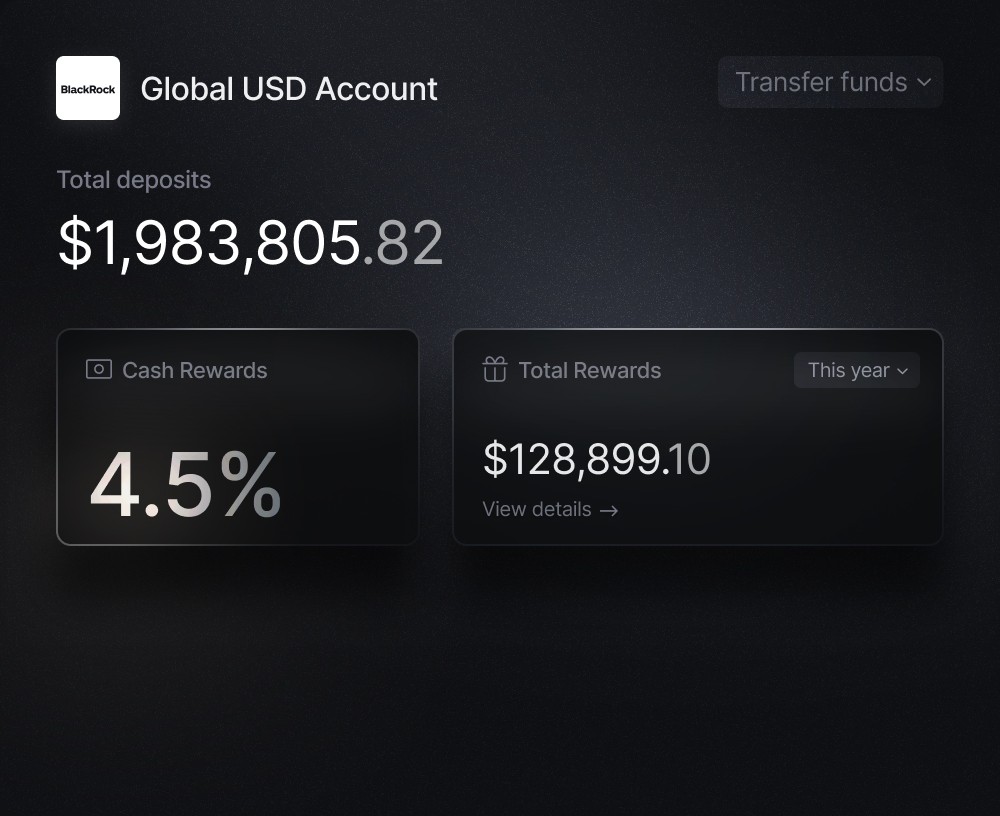
Task: Click the Cash Rewards heading
Action: (194, 370)
